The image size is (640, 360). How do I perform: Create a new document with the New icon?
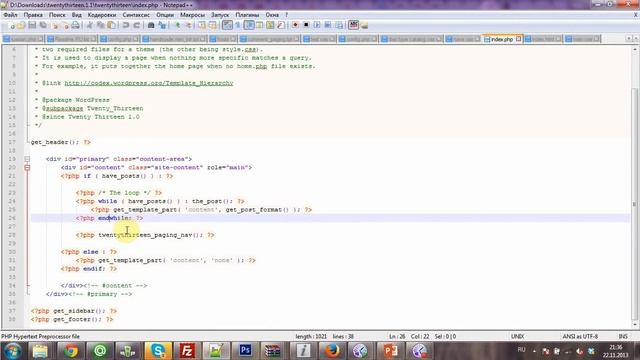click(11, 25)
